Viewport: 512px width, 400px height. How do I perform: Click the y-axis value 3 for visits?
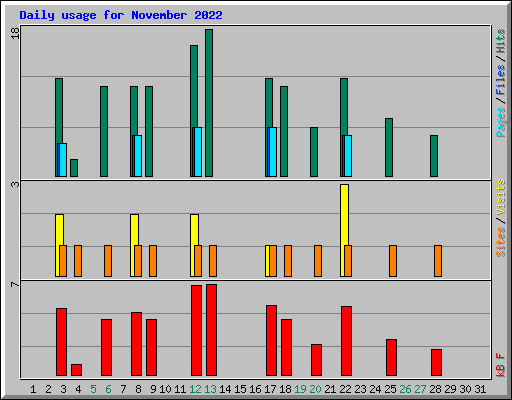[x=15, y=184]
